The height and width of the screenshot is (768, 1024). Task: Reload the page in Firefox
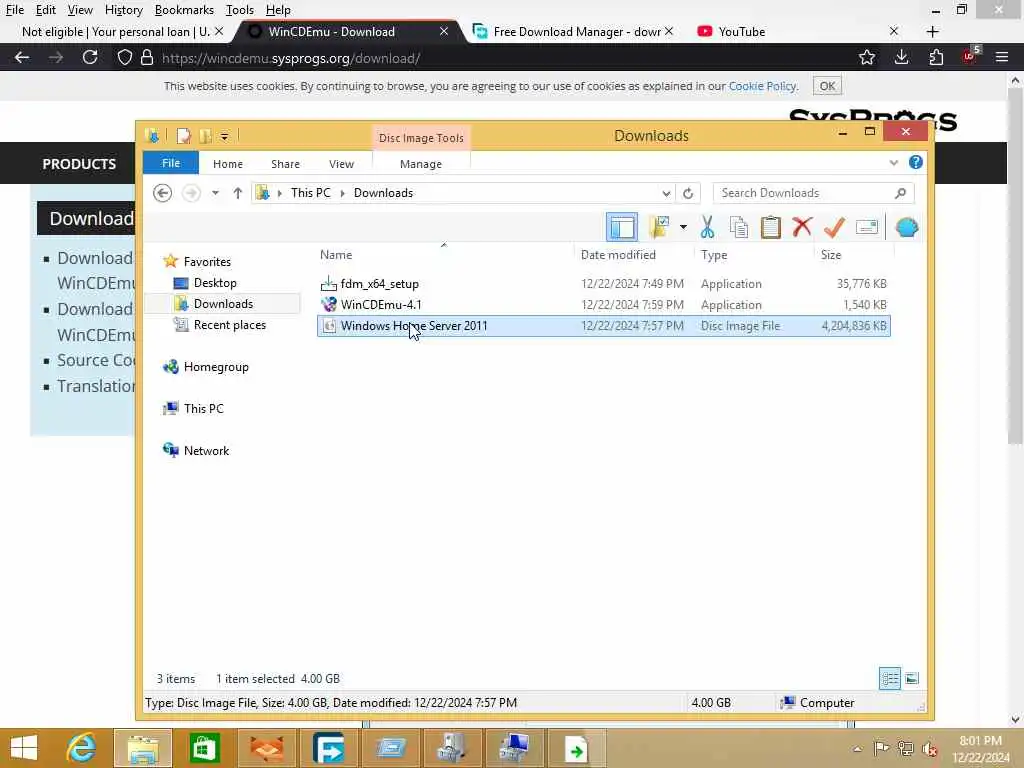coord(90,57)
